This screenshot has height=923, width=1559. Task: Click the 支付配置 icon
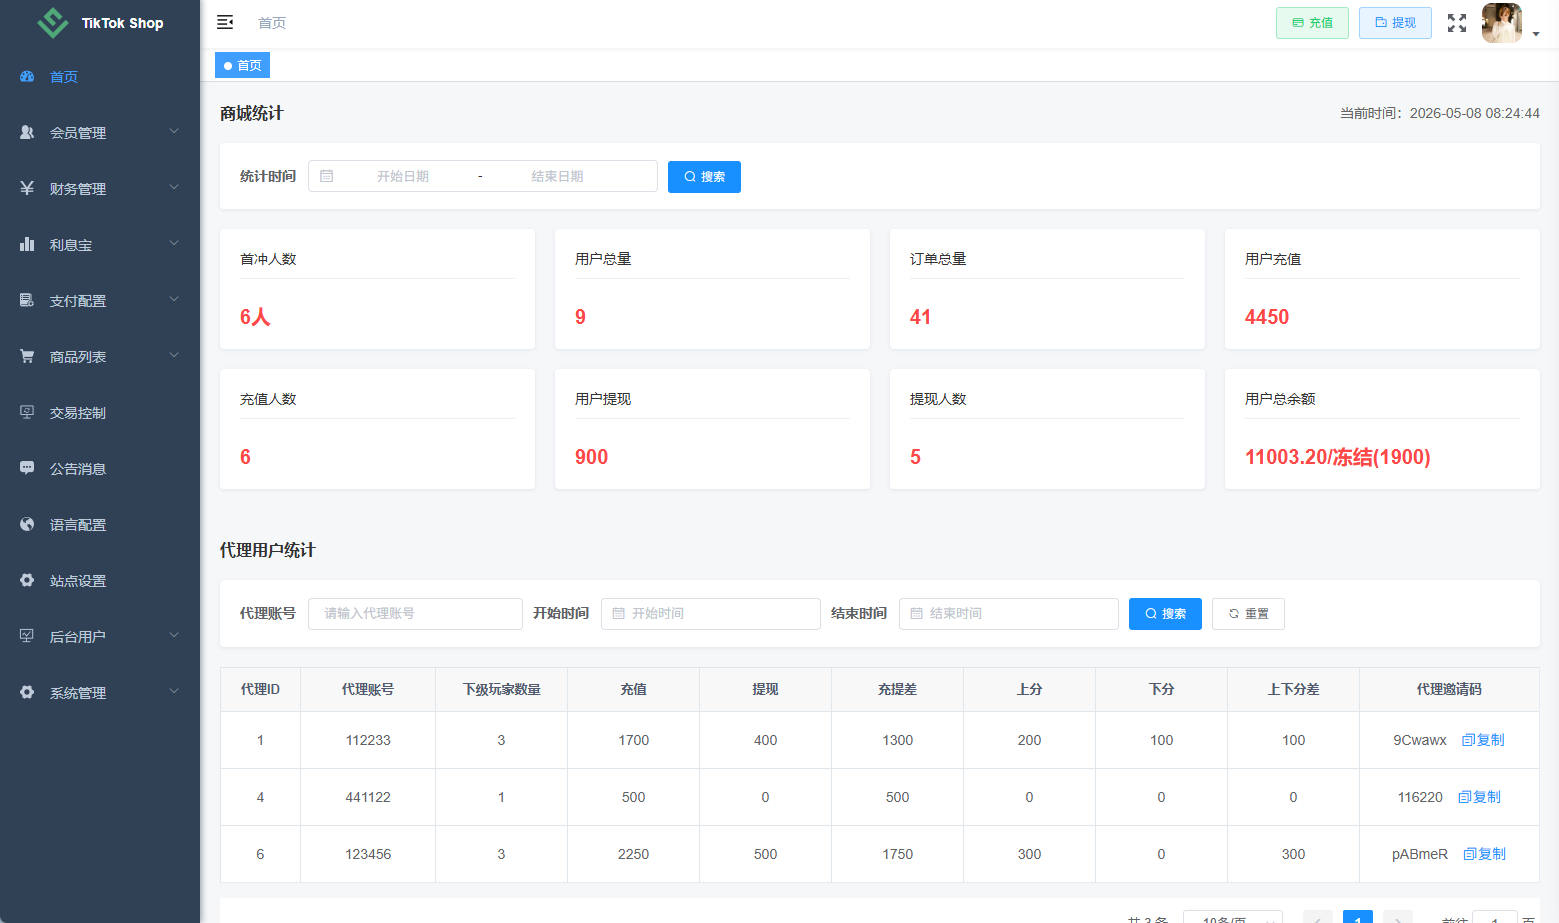27,300
